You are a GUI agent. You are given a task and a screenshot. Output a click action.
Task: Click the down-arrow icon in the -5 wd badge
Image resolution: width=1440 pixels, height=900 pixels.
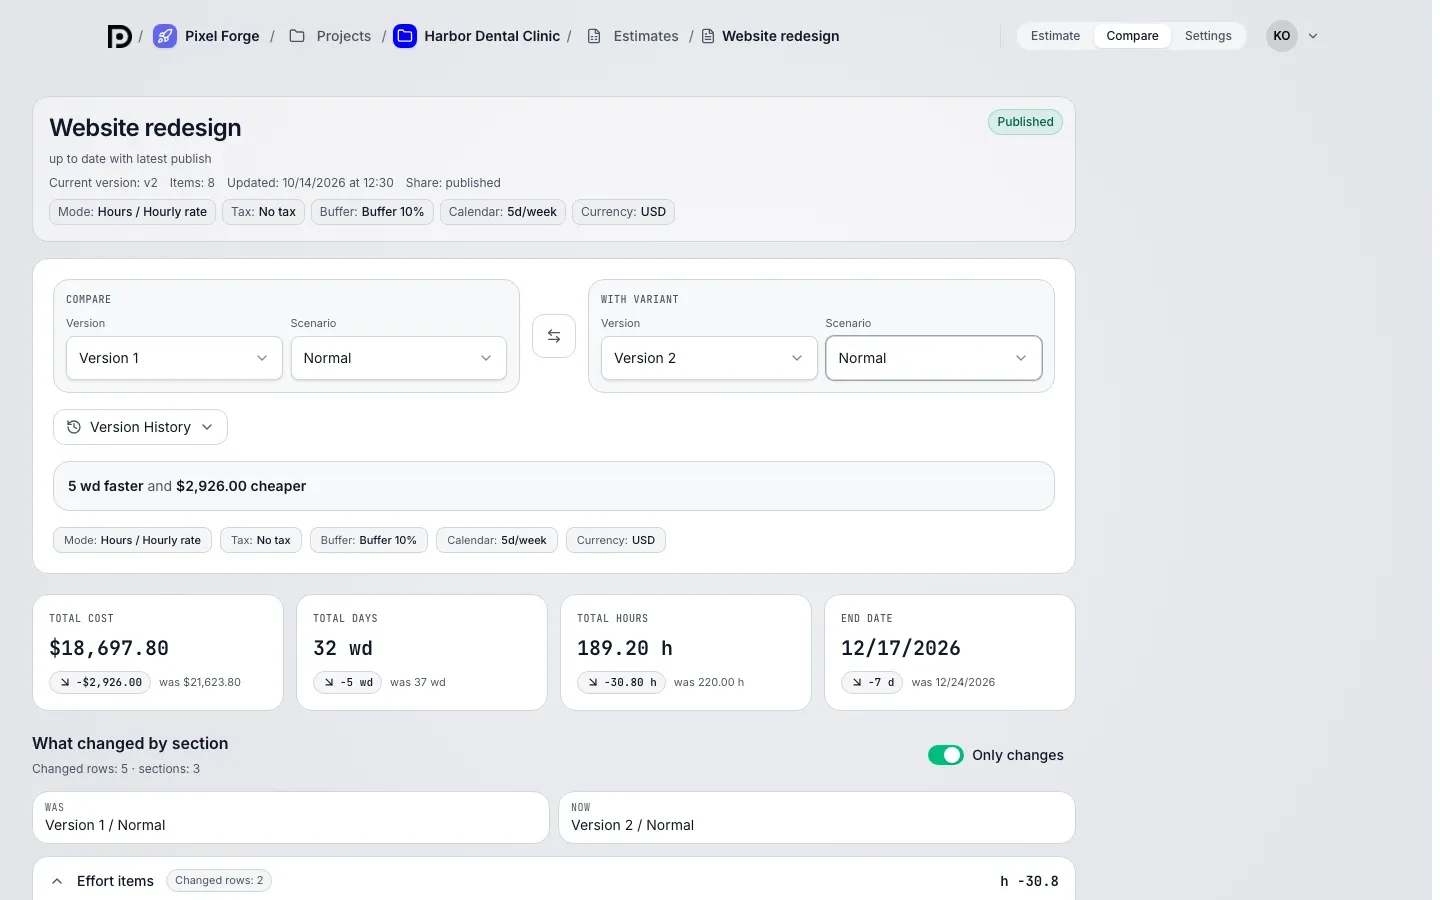[x=329, y=682]
